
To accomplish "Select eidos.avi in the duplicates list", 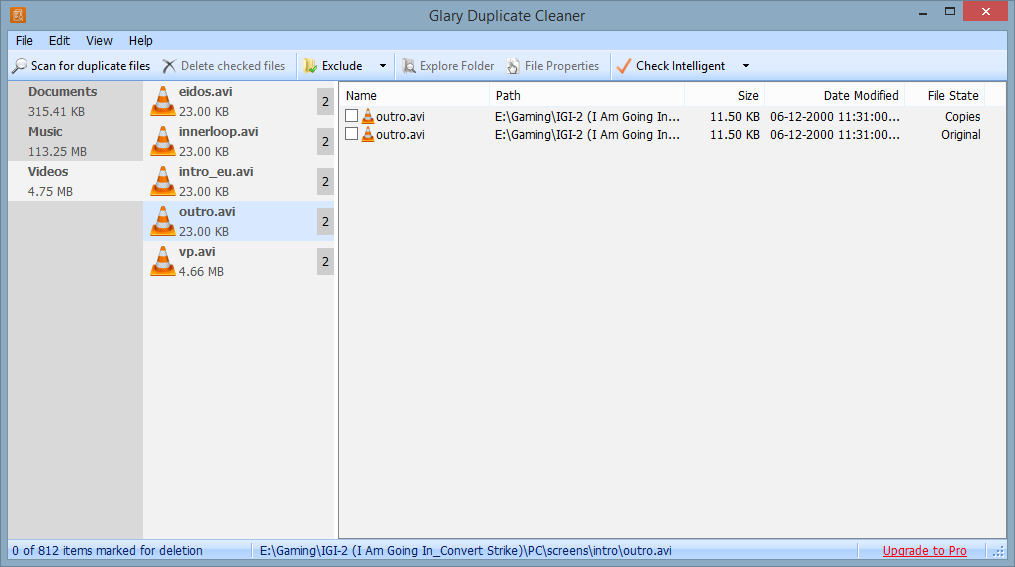I will 238,101.
